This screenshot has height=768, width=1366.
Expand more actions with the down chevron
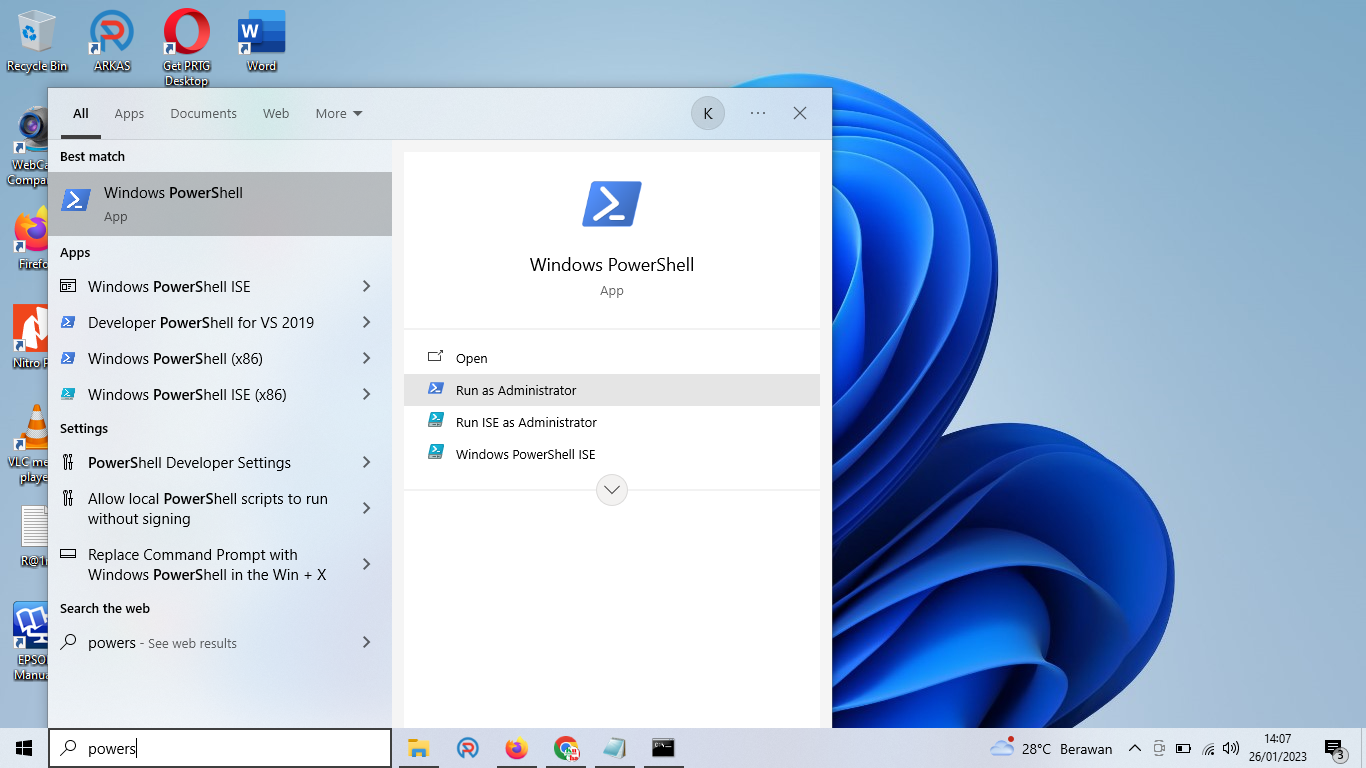click(612, 490)
